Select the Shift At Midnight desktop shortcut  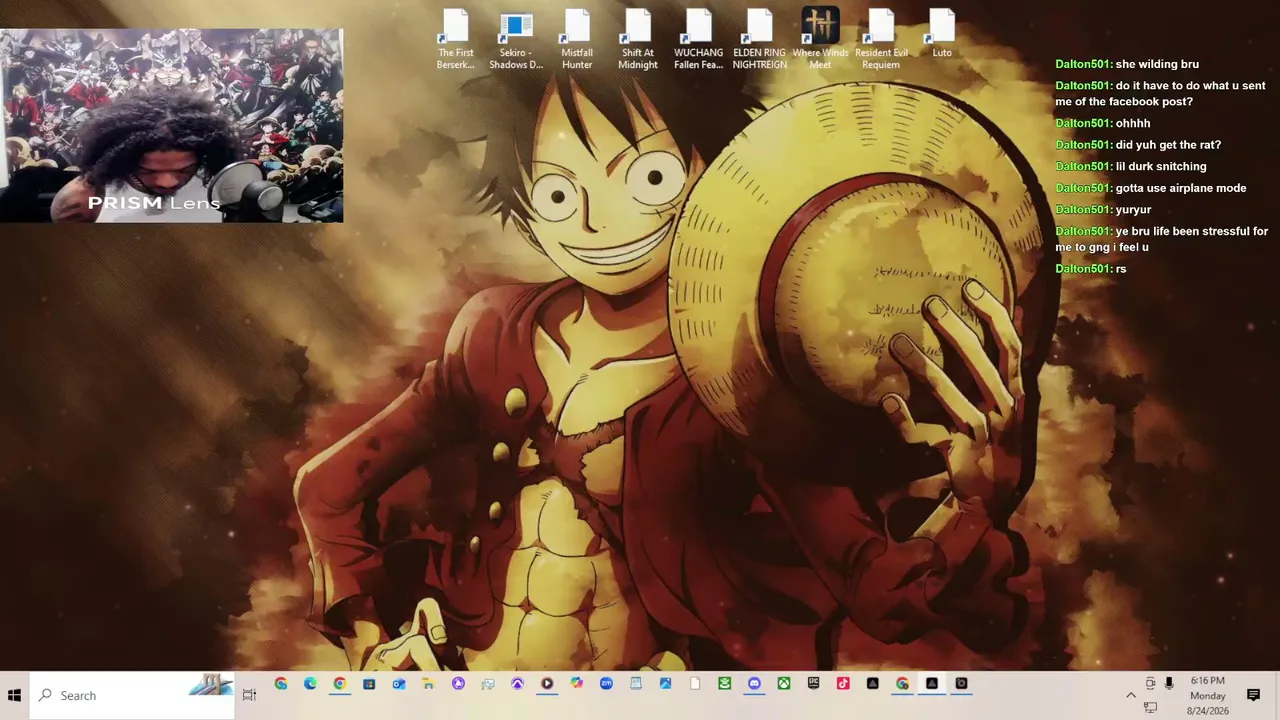[638, 40]
